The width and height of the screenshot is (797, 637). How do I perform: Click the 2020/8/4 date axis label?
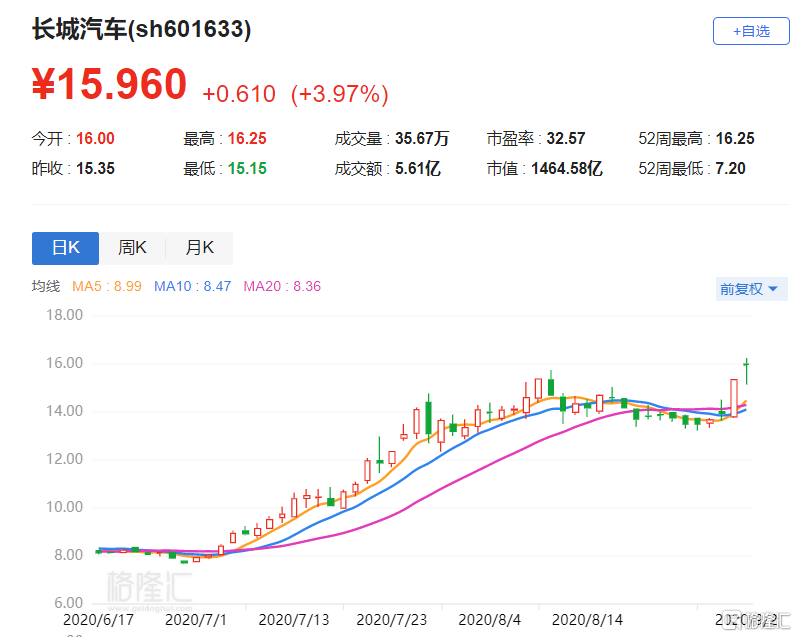pyautogui.click(x=489, y=620)
